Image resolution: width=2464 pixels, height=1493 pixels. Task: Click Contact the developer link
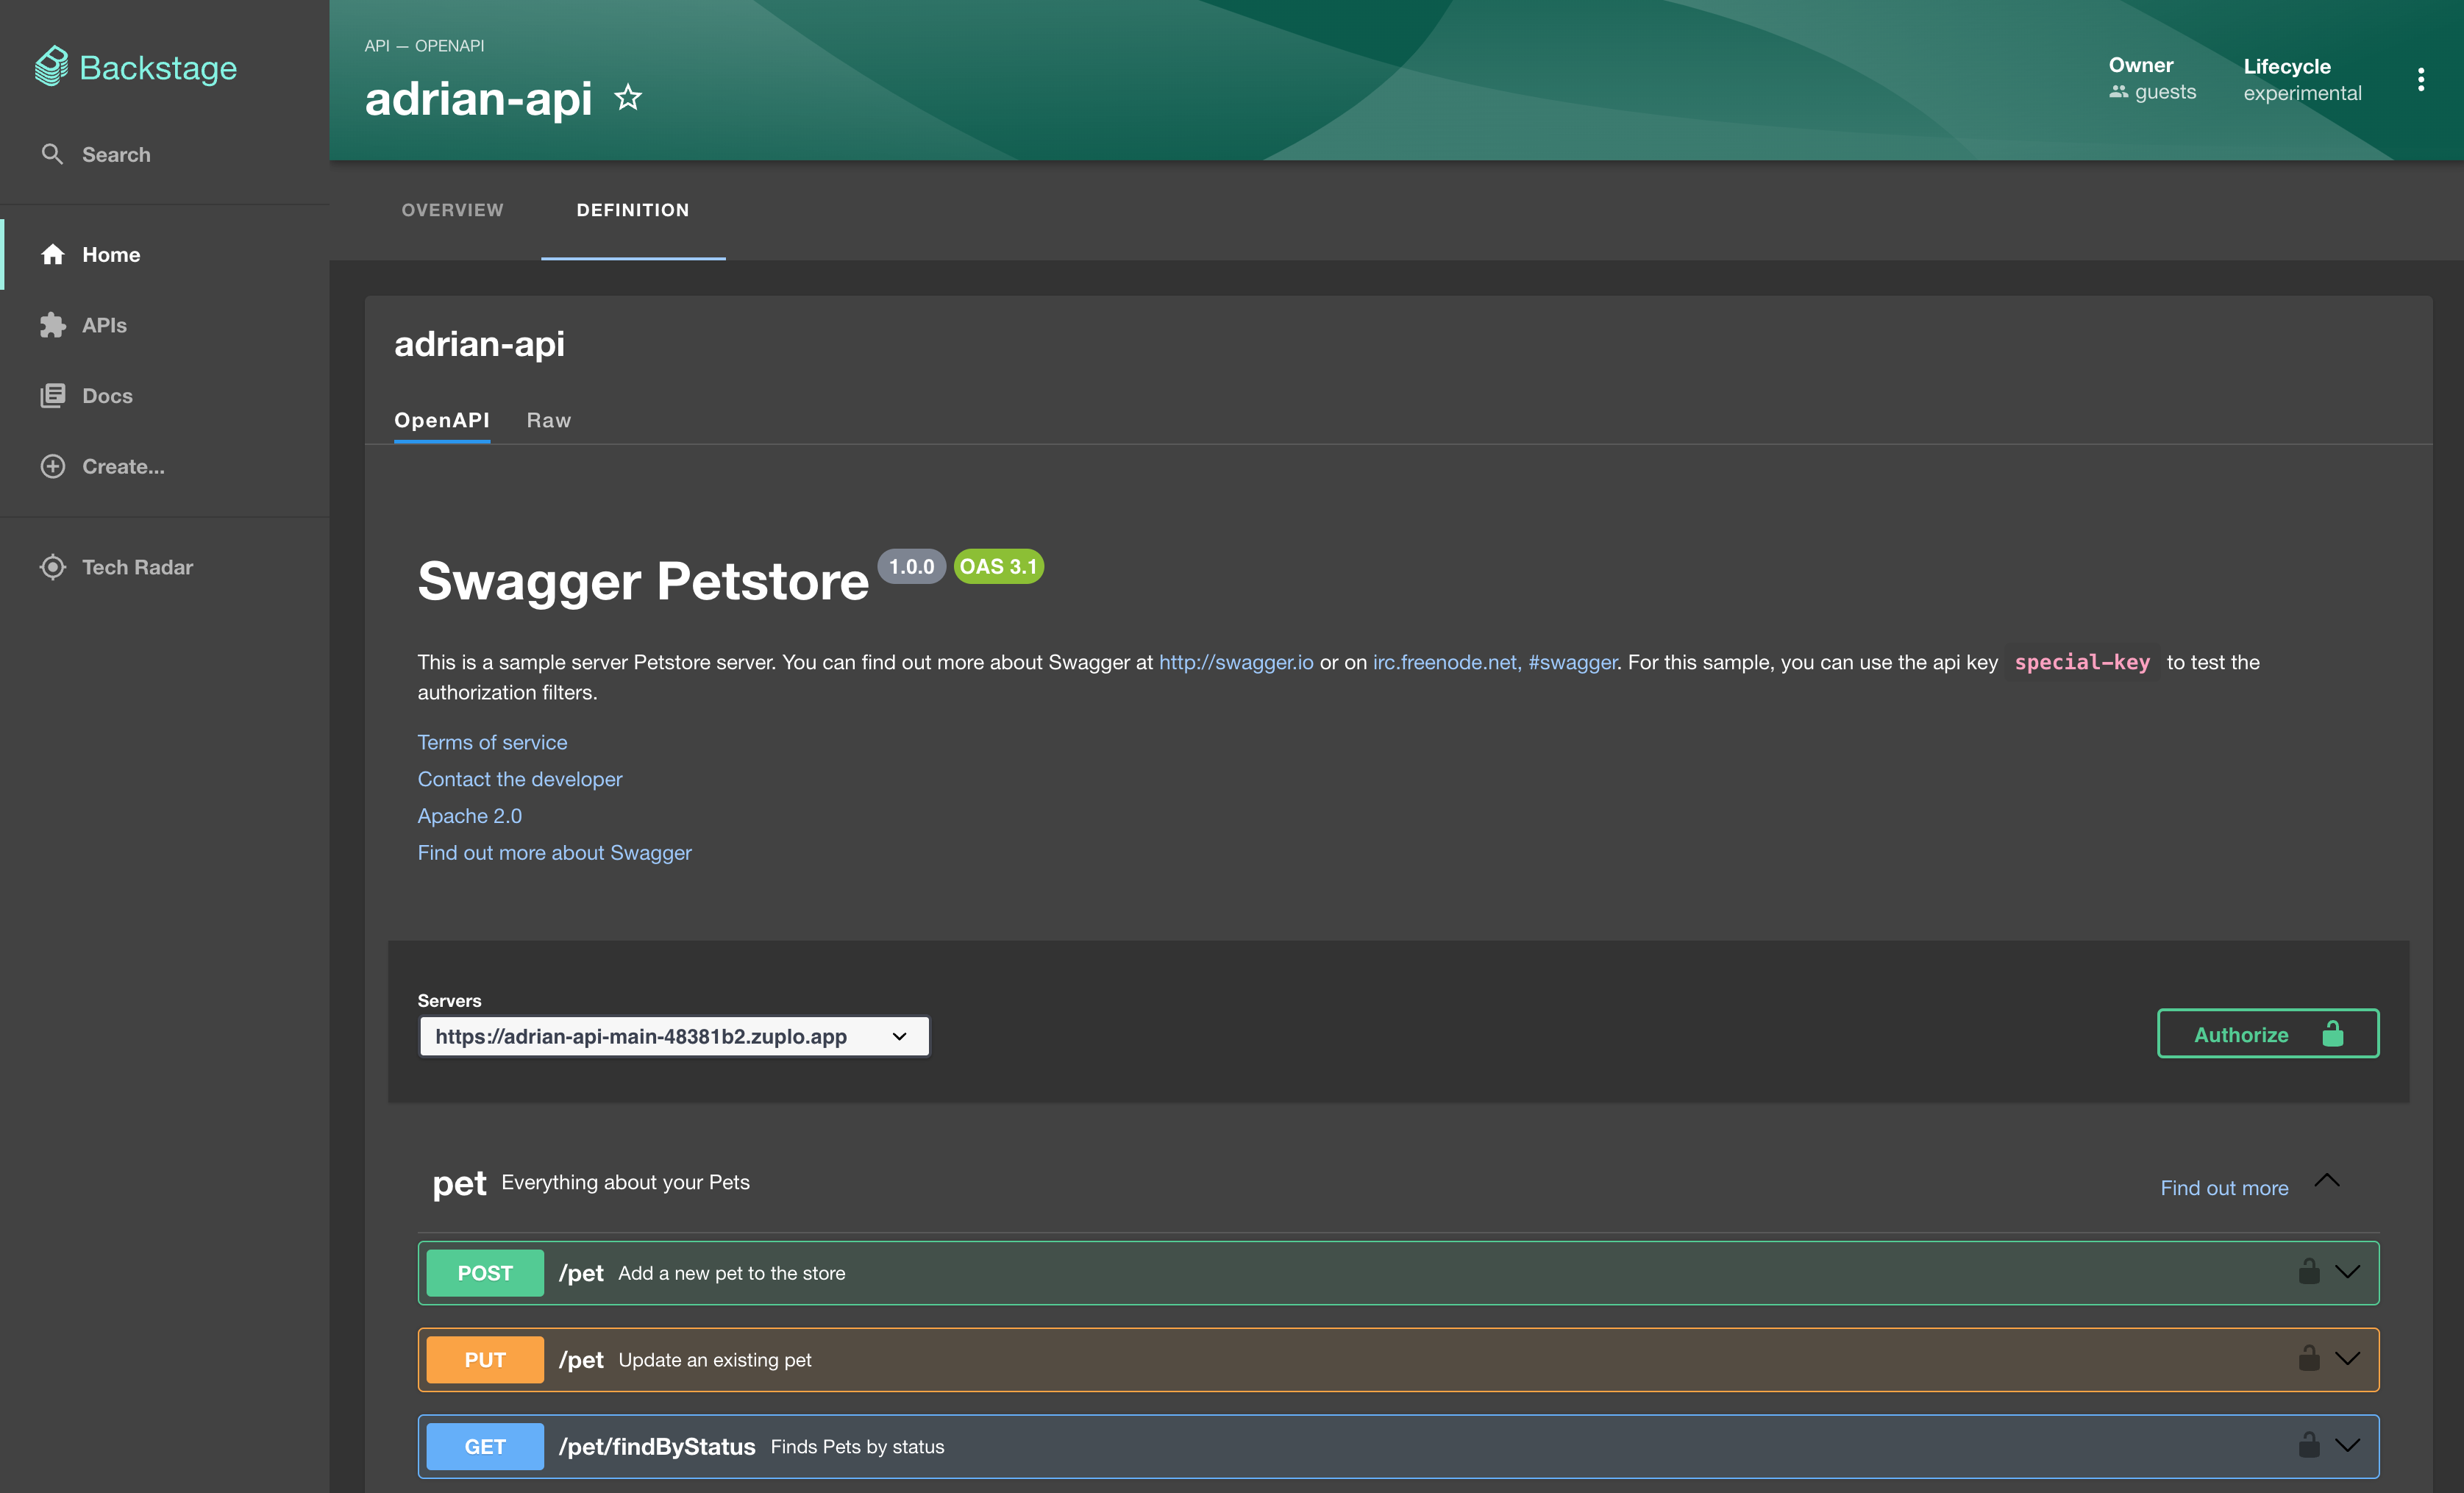(520, 779)
